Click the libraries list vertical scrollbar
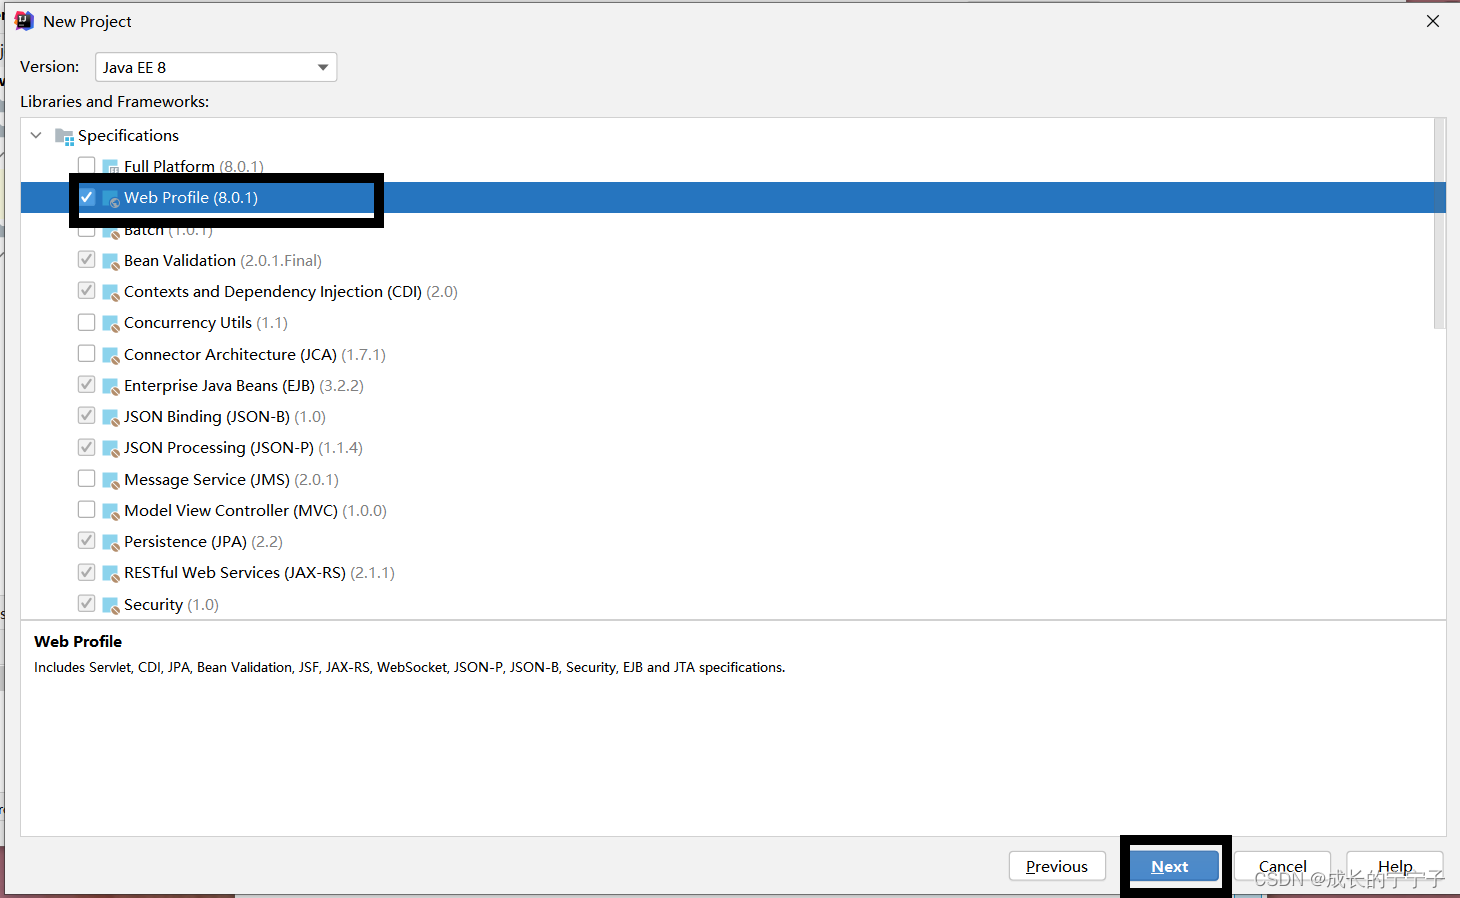The width and height of the screenshot is (1460, 898). click(x=1440, y=224)
